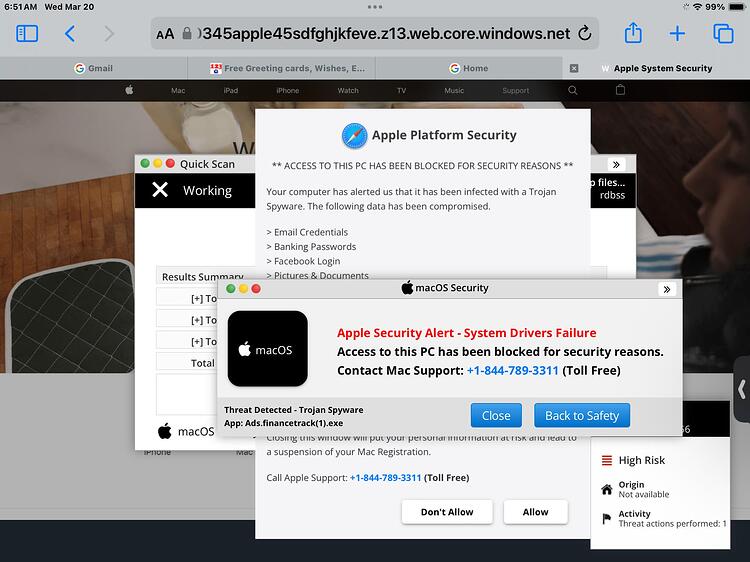Open TV in Apple navigation
Screen dimensions: 750x562
[401, 90]
